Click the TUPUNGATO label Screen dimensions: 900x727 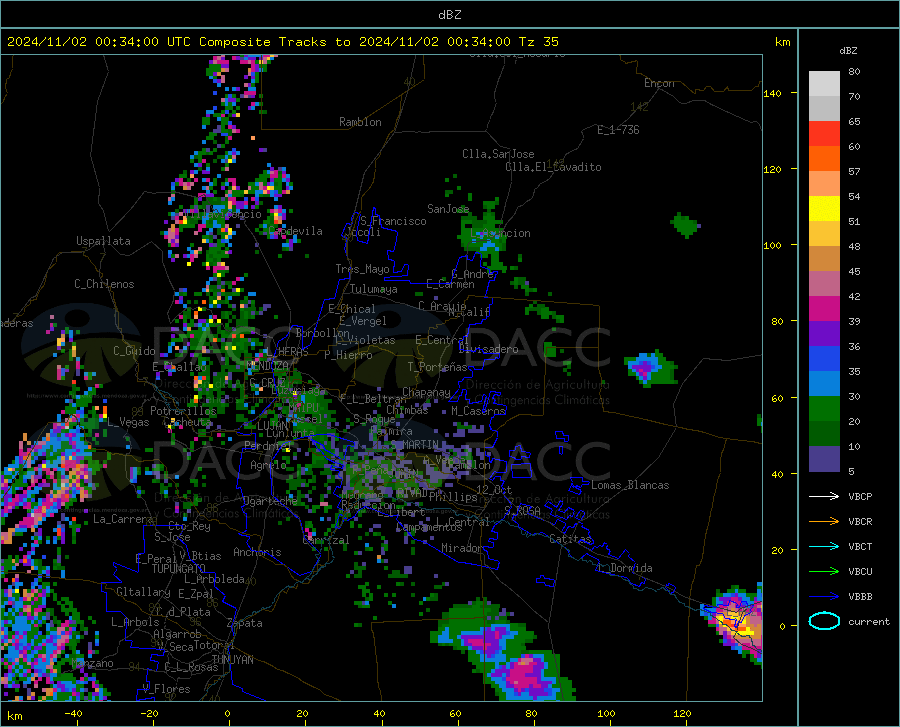pos(179,569)
